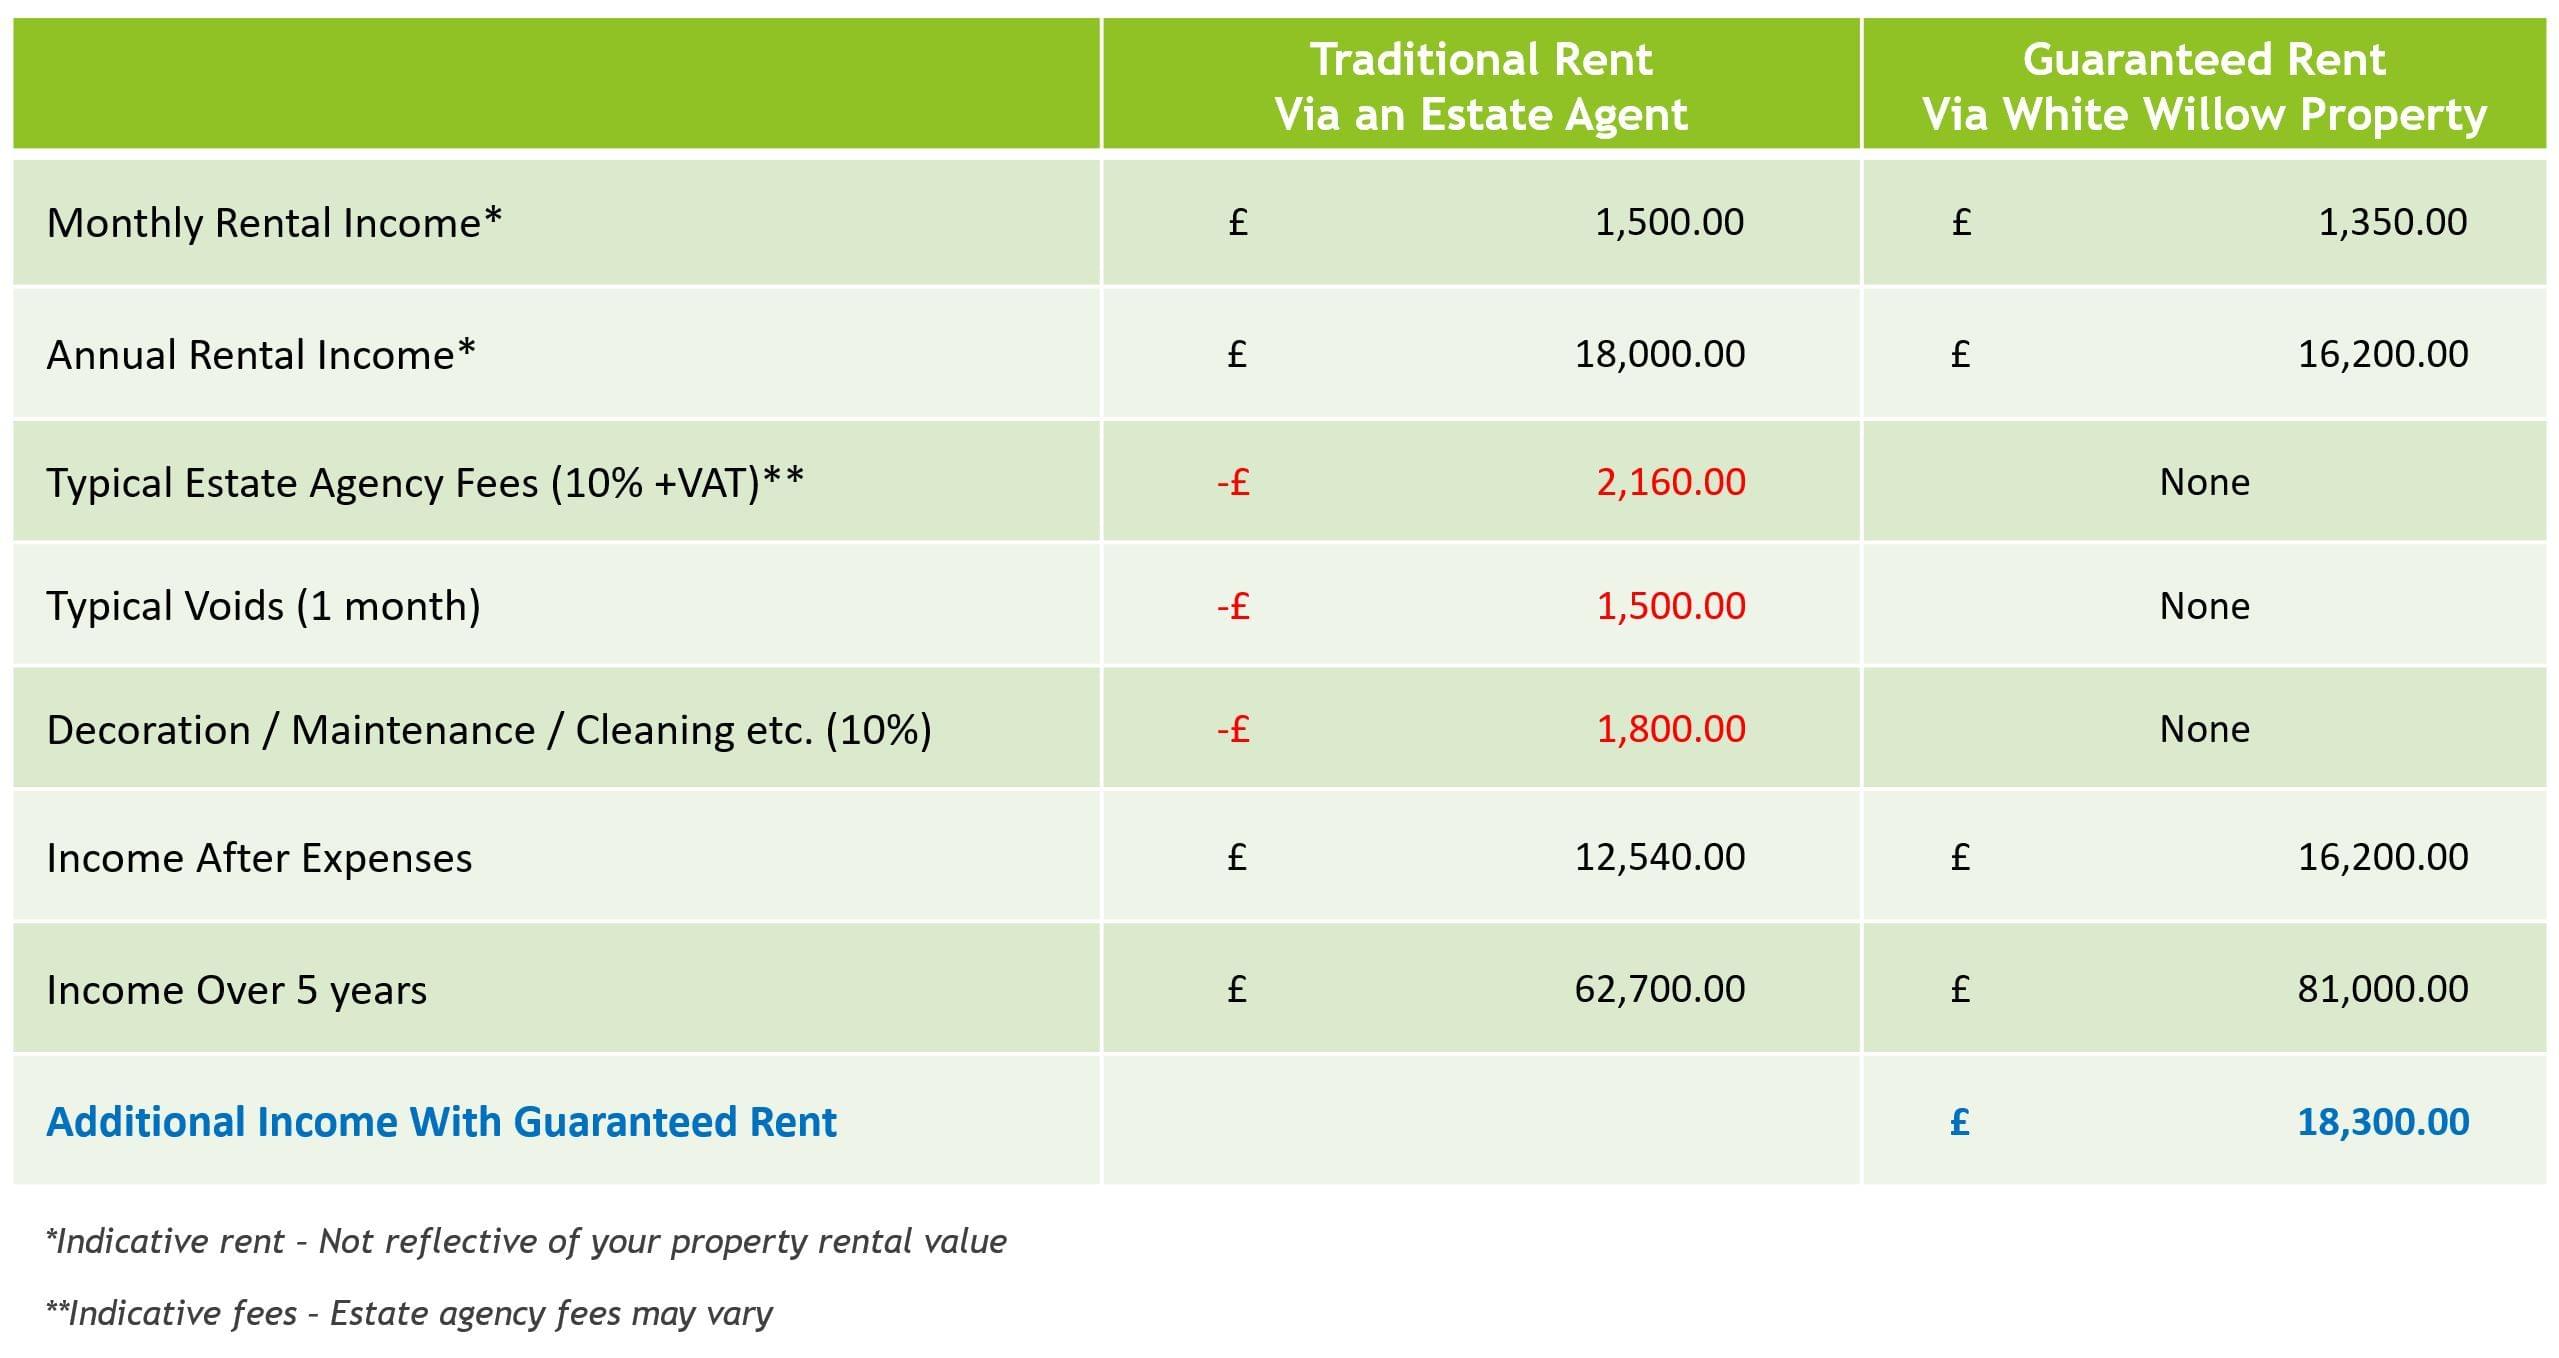The height and width of the screenshot is (1358, 2559).
Task: Select the Annual Rental Income row label
Action: (x=261, y=355)
